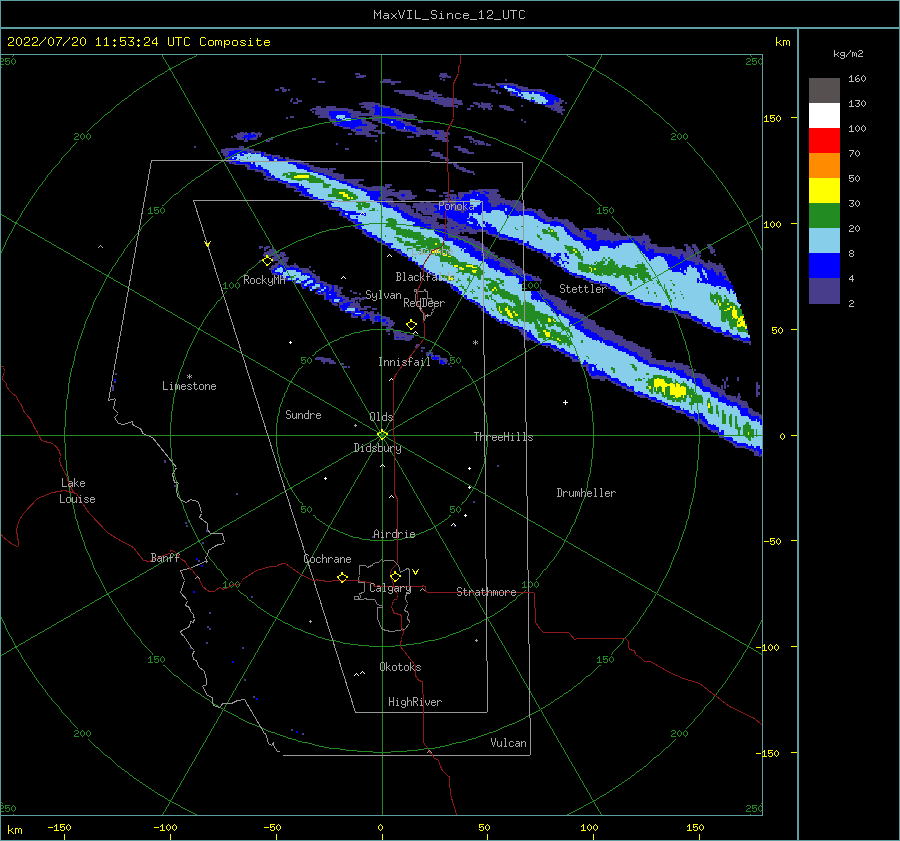Click the Okotoks label
This screenshot has width=900, height=841.
[x=400, y=667]
